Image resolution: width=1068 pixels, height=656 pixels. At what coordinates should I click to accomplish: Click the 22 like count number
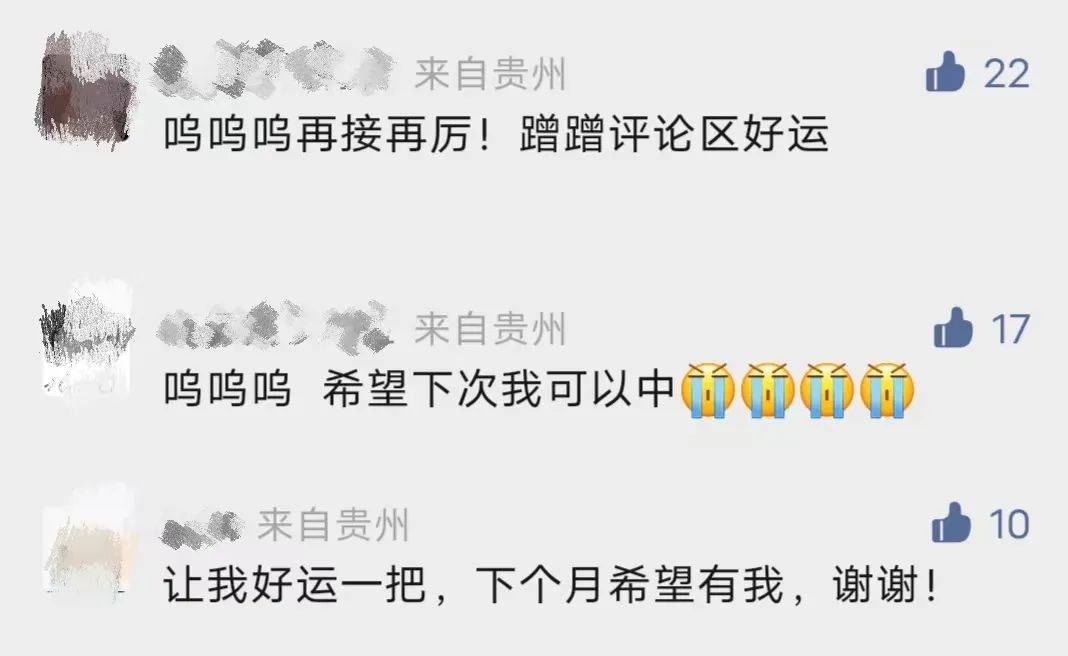[1006, 74]
